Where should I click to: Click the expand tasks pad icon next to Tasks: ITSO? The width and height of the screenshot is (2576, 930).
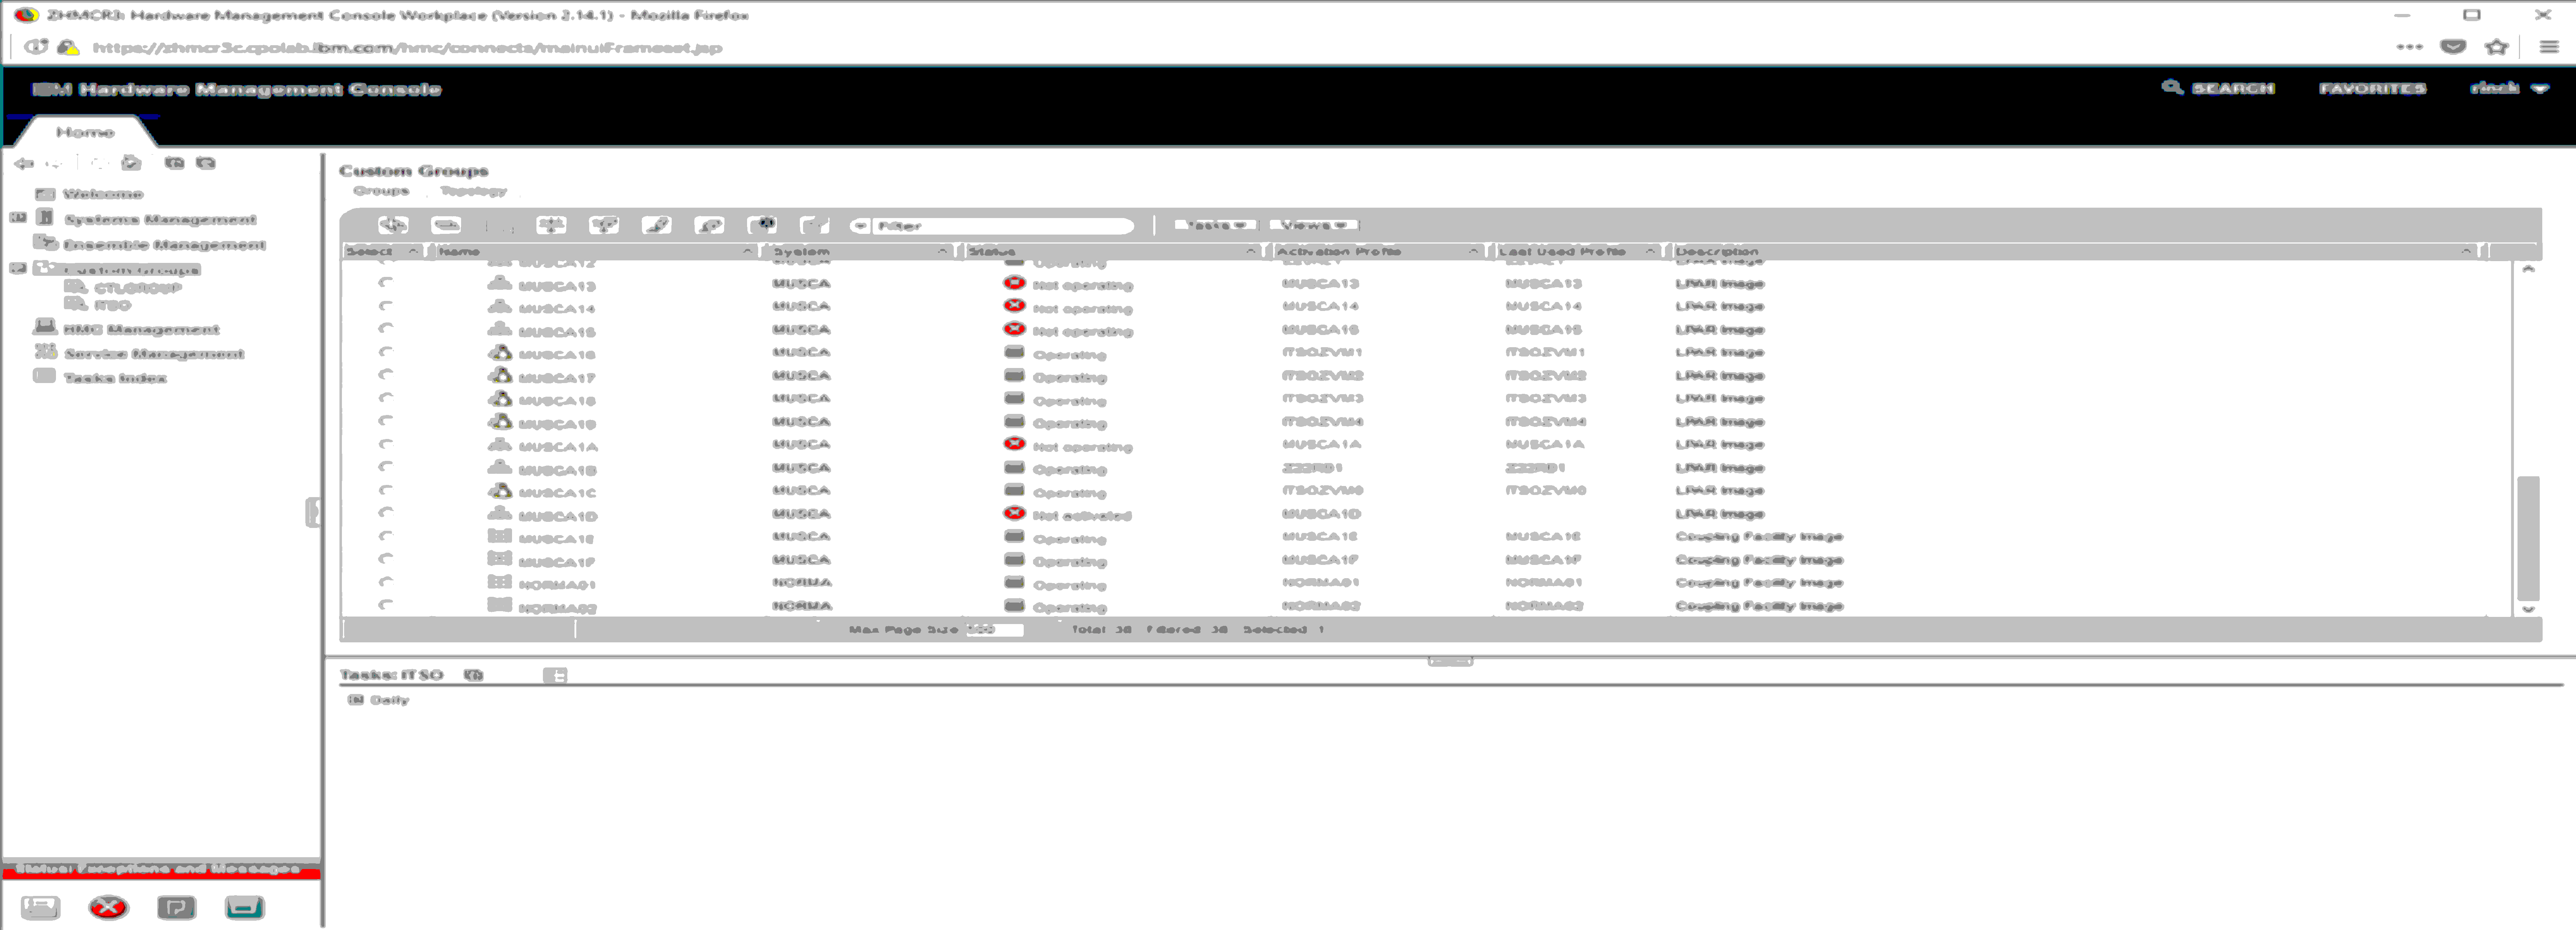point(474,675)
